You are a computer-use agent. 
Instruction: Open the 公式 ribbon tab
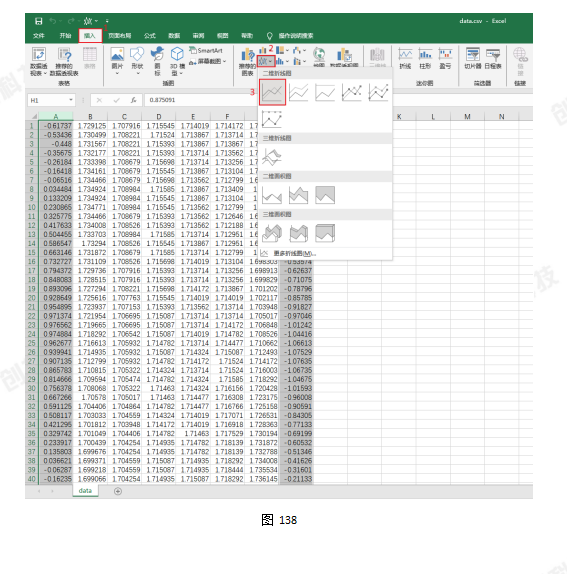pos(150,36)
